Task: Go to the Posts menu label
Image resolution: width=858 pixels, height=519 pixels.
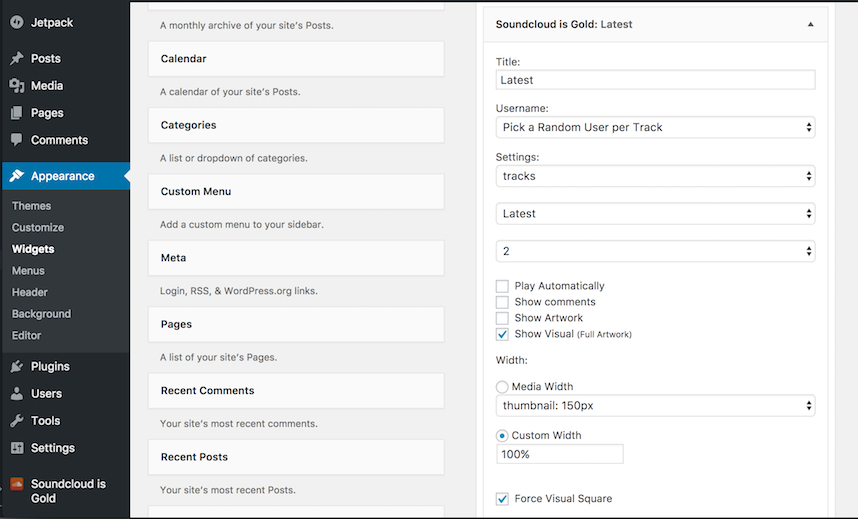Action: click(46, 59)
